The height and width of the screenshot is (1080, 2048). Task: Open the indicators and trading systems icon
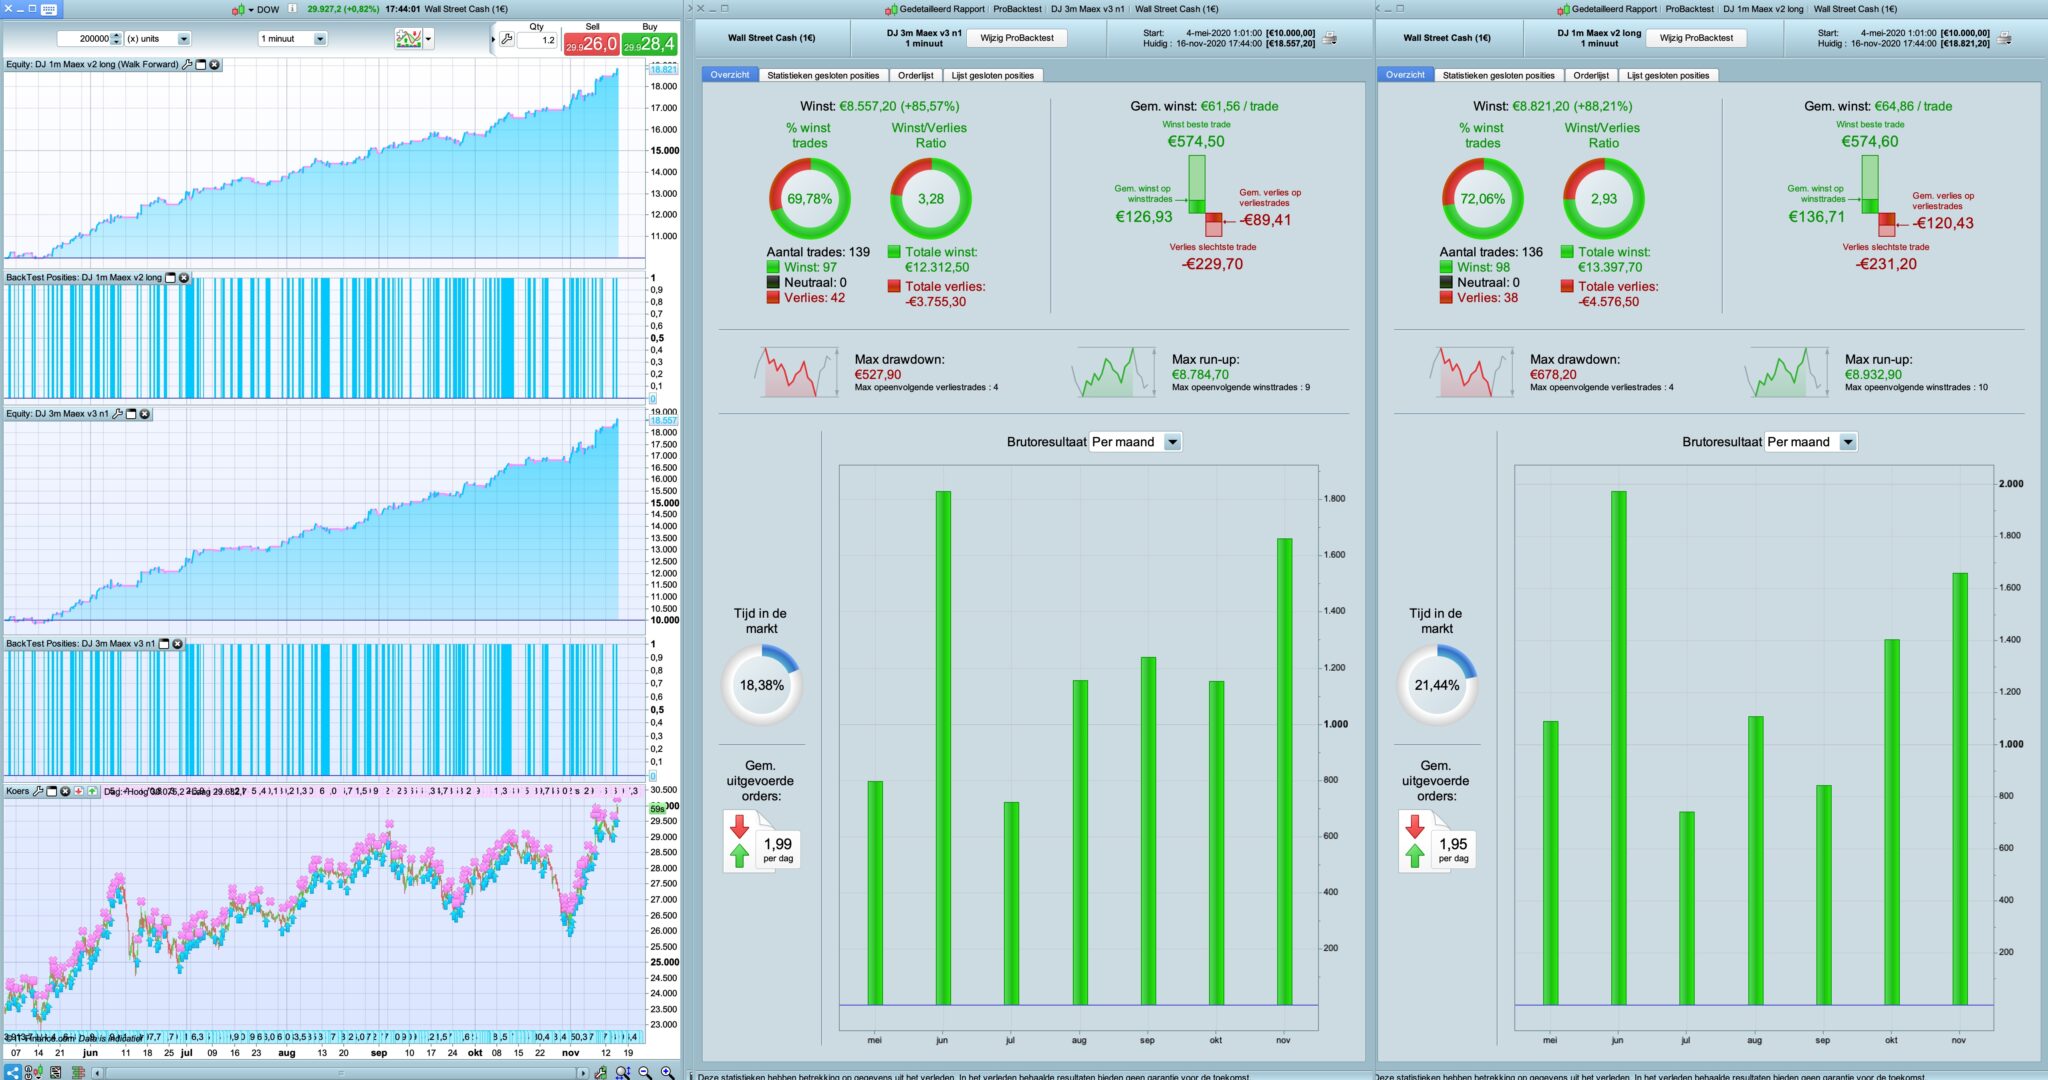pyautogui.click(x=408, y=39)
